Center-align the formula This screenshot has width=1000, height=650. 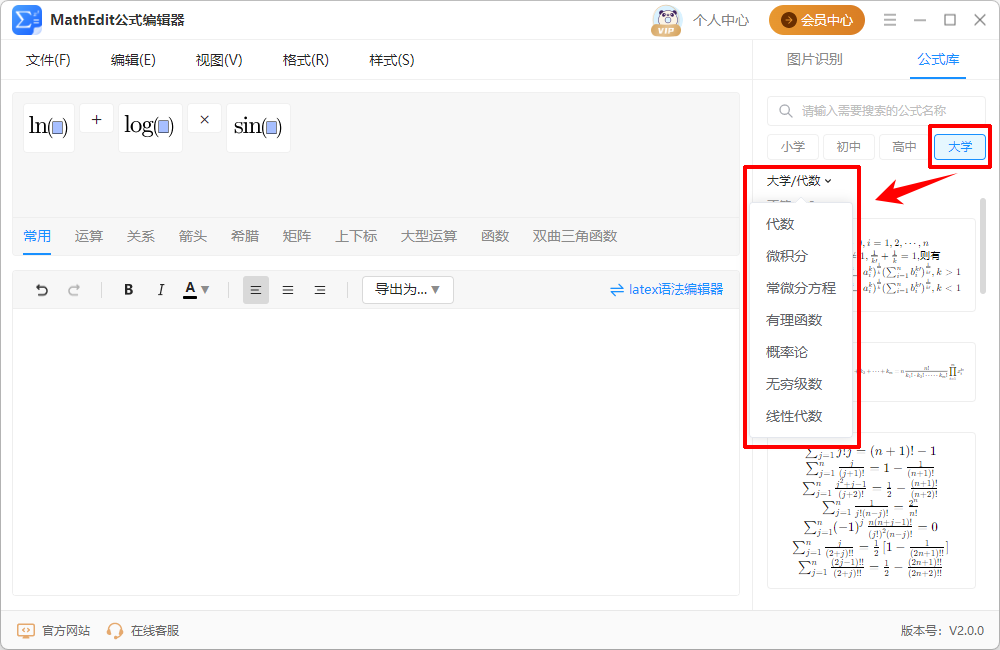(x=288, y=290)
